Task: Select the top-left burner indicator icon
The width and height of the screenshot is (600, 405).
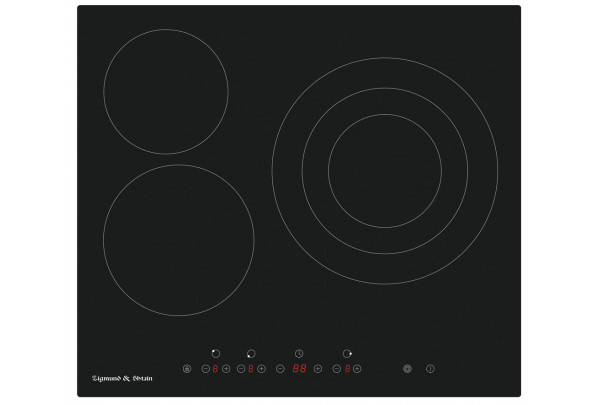Action: (216, 353)
